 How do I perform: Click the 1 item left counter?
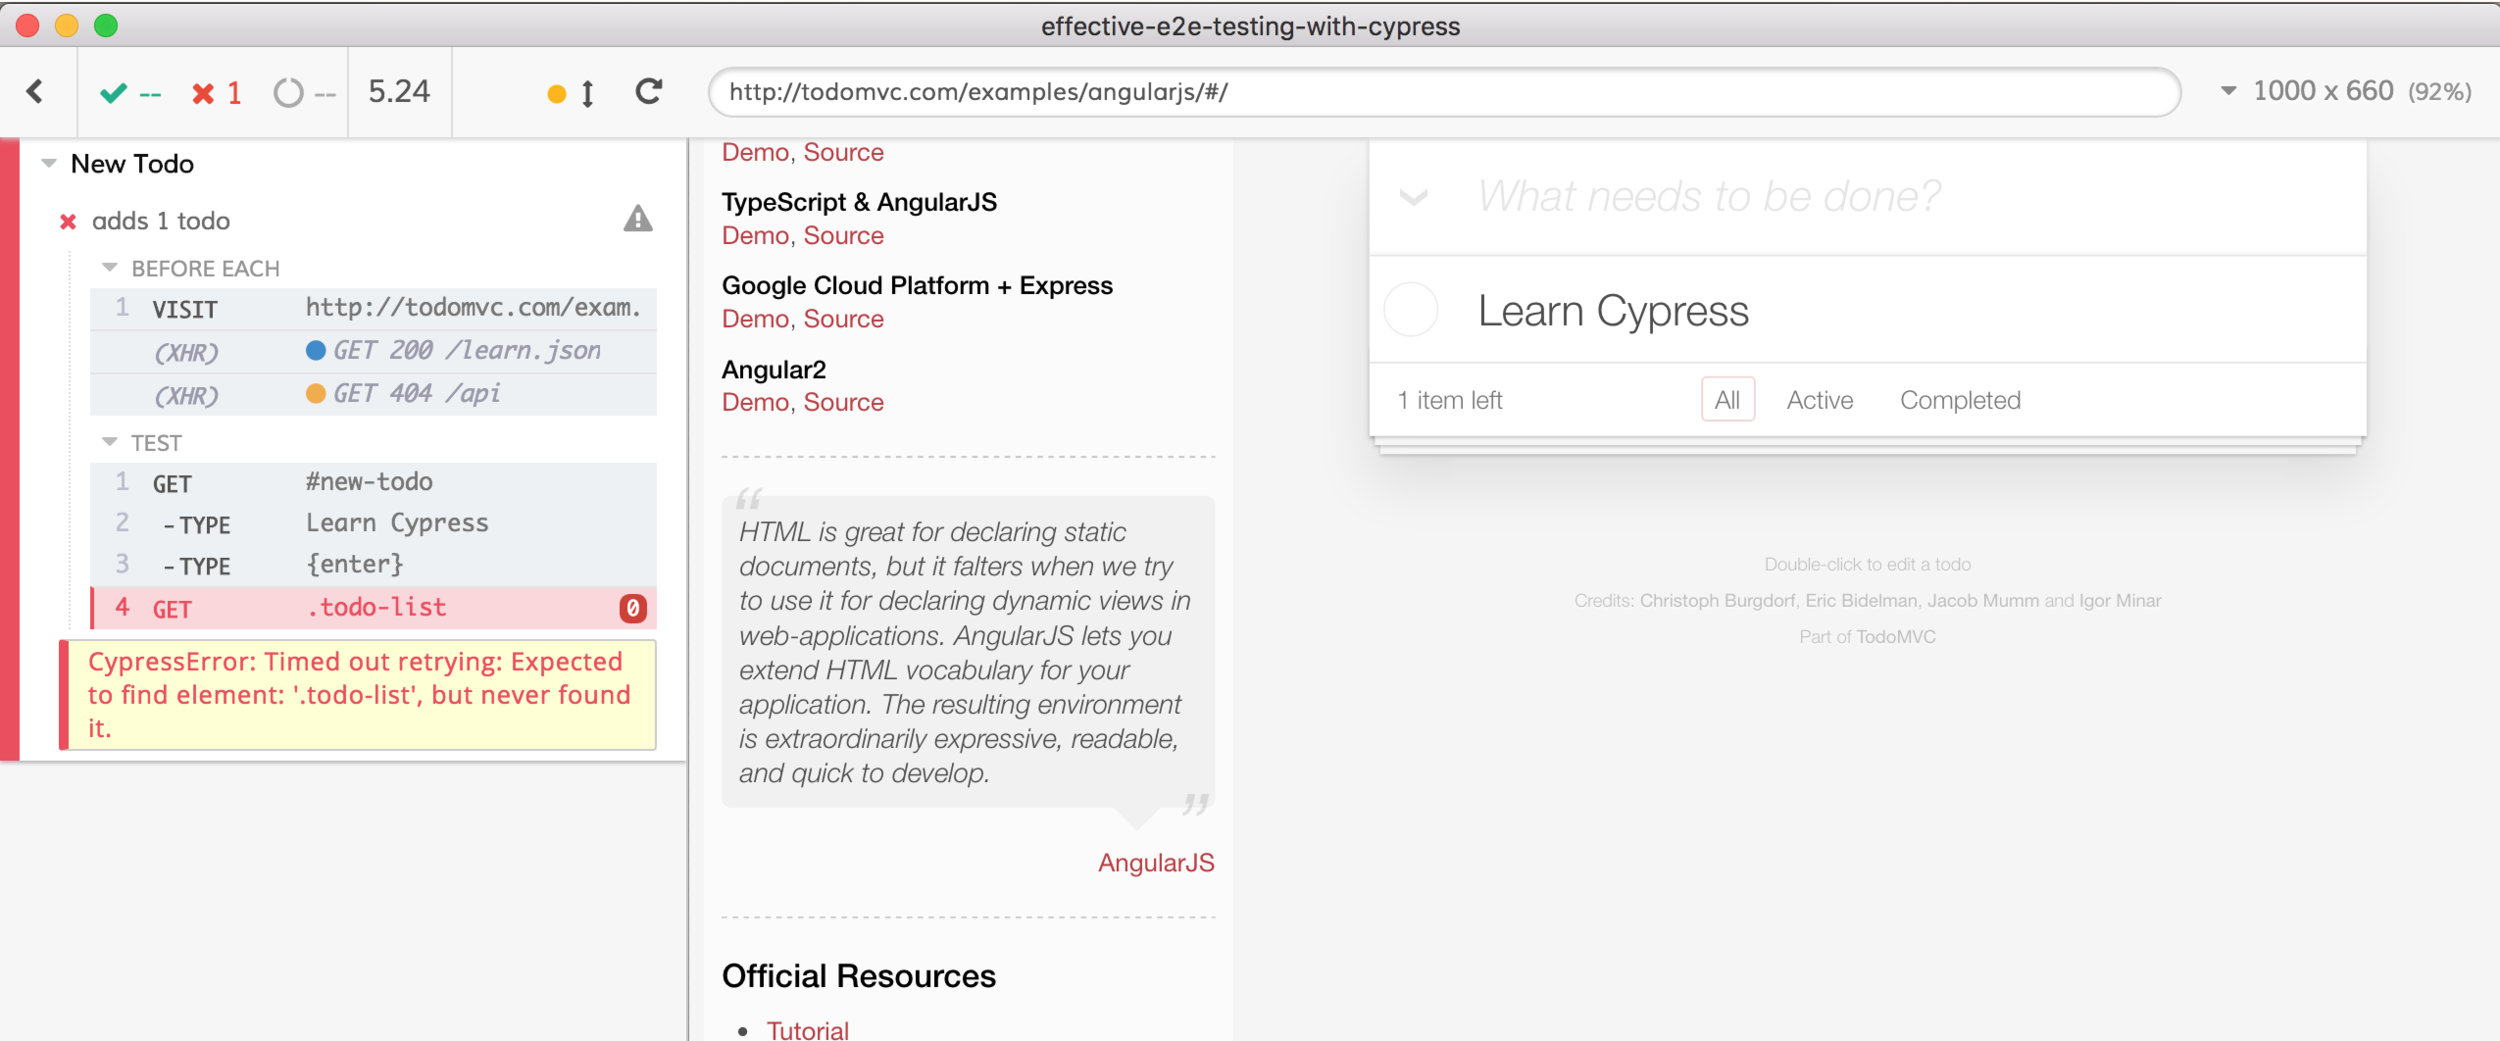point(1450,401)
